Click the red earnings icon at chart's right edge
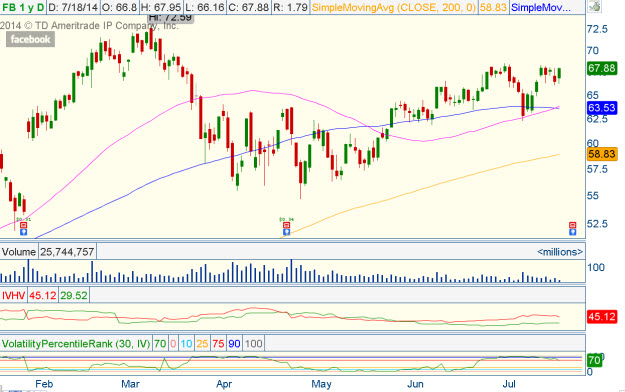This screenshot has width=625, height=392. tap(572, 225)
